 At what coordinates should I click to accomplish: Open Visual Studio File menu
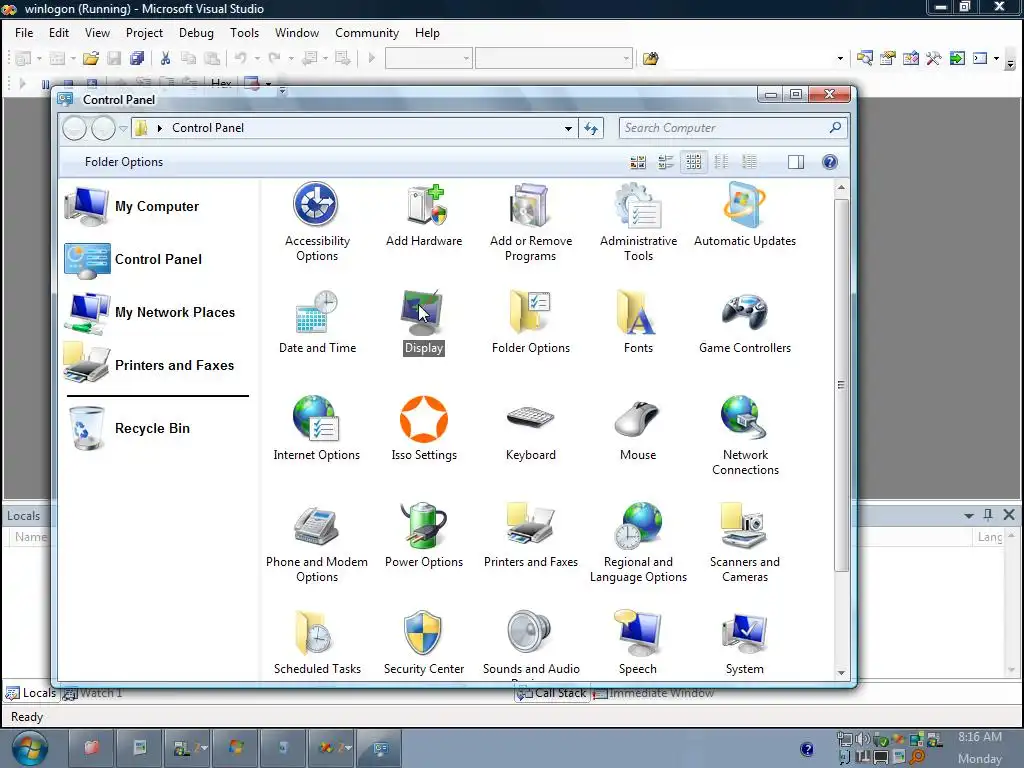24,33
